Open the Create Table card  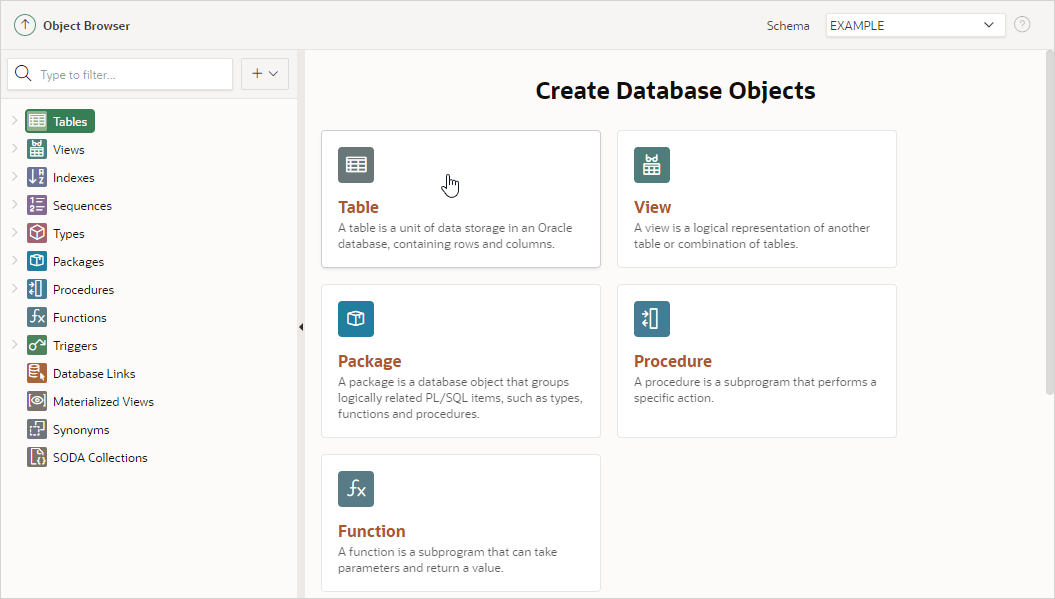point(460,199)
